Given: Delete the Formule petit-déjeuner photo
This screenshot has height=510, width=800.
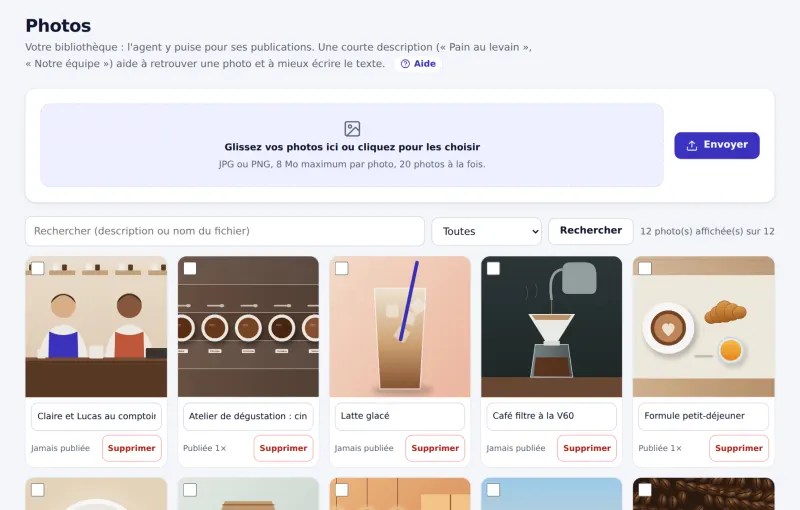Looking at the screenshot, I should (x=739, y=448).
